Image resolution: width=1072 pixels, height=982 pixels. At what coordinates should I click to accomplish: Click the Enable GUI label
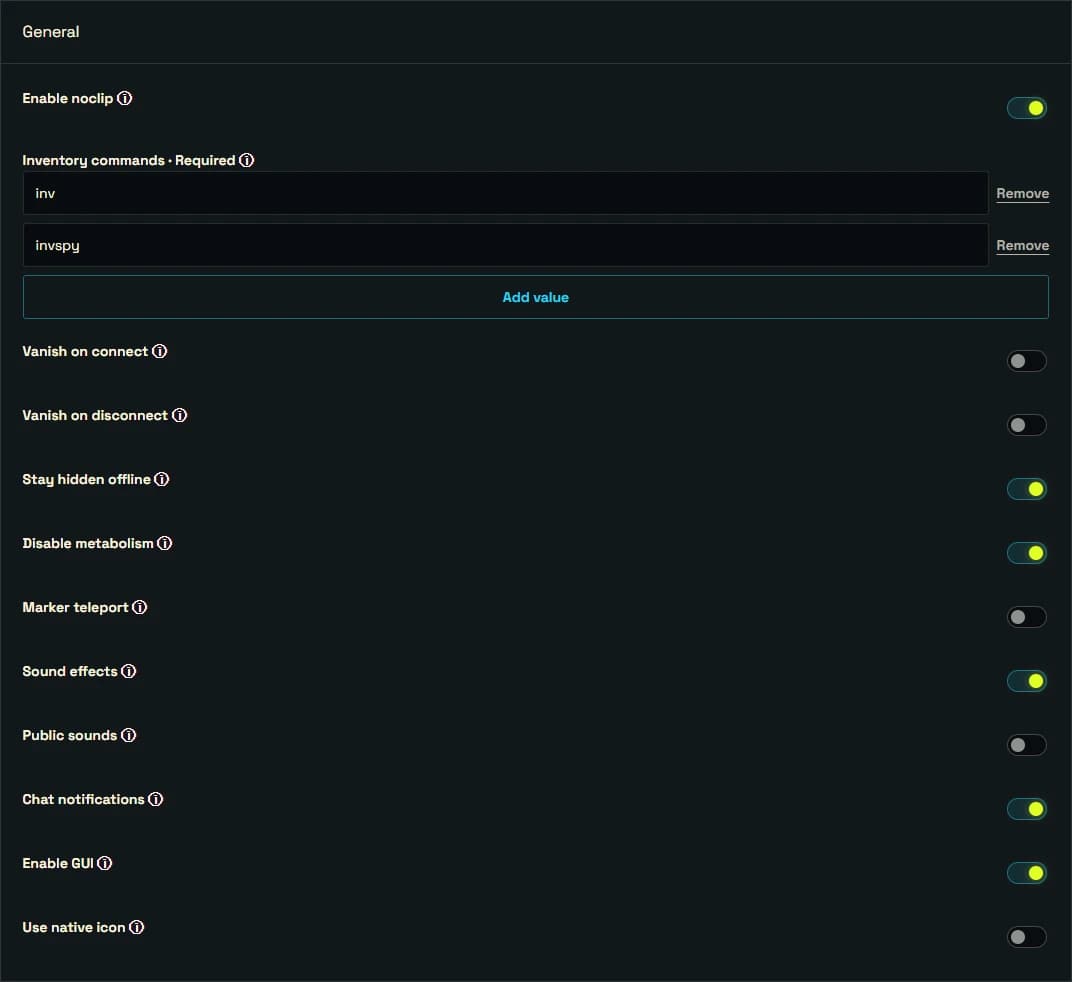point(58,864)
